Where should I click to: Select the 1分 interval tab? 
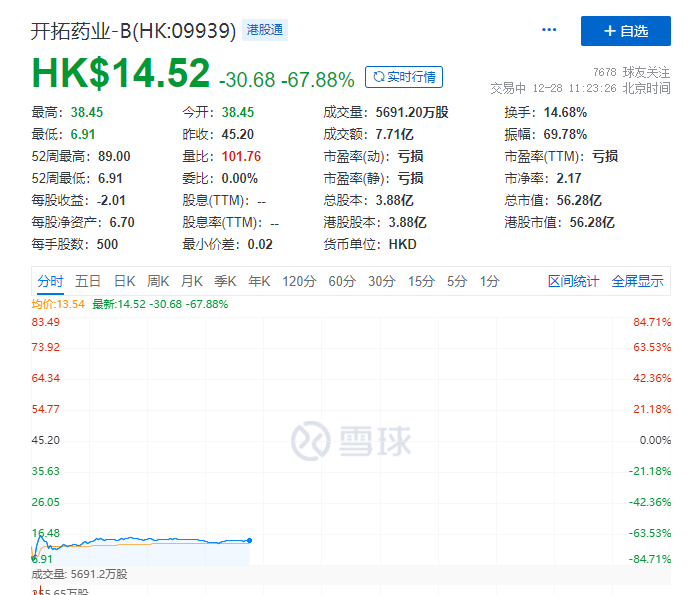pyautogui.click(x=489, y=281)
